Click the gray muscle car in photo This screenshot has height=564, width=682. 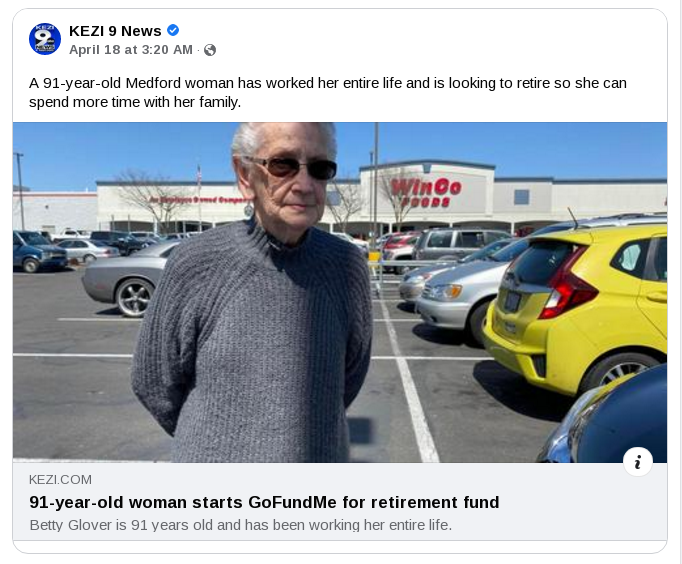[x=120, y=275]
